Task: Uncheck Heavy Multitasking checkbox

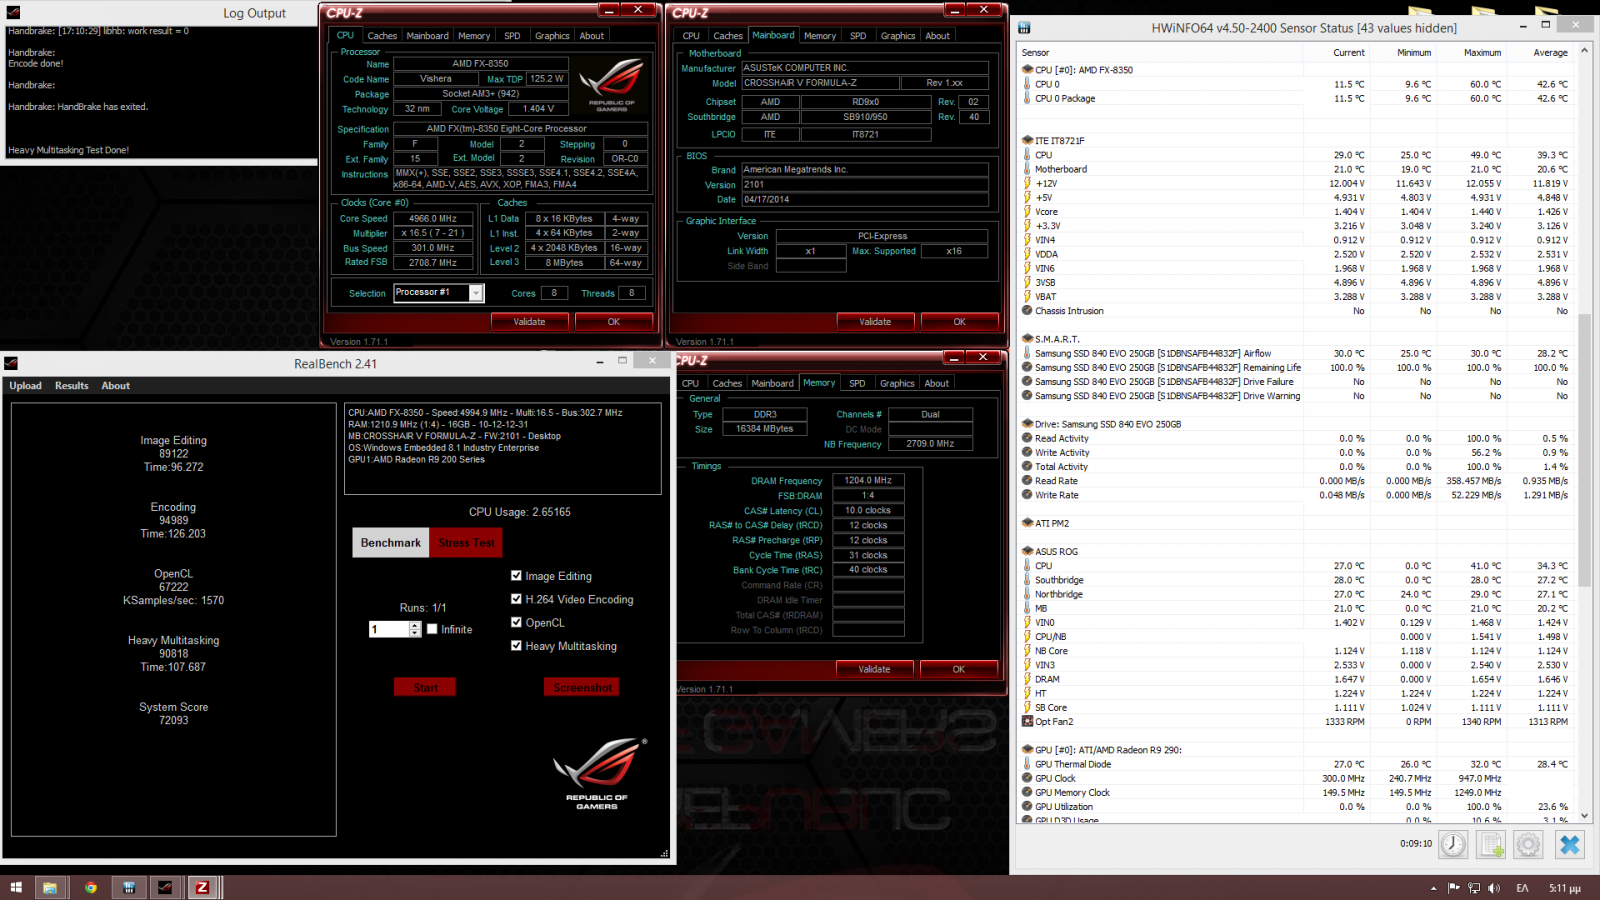Action: pos(516,646)
